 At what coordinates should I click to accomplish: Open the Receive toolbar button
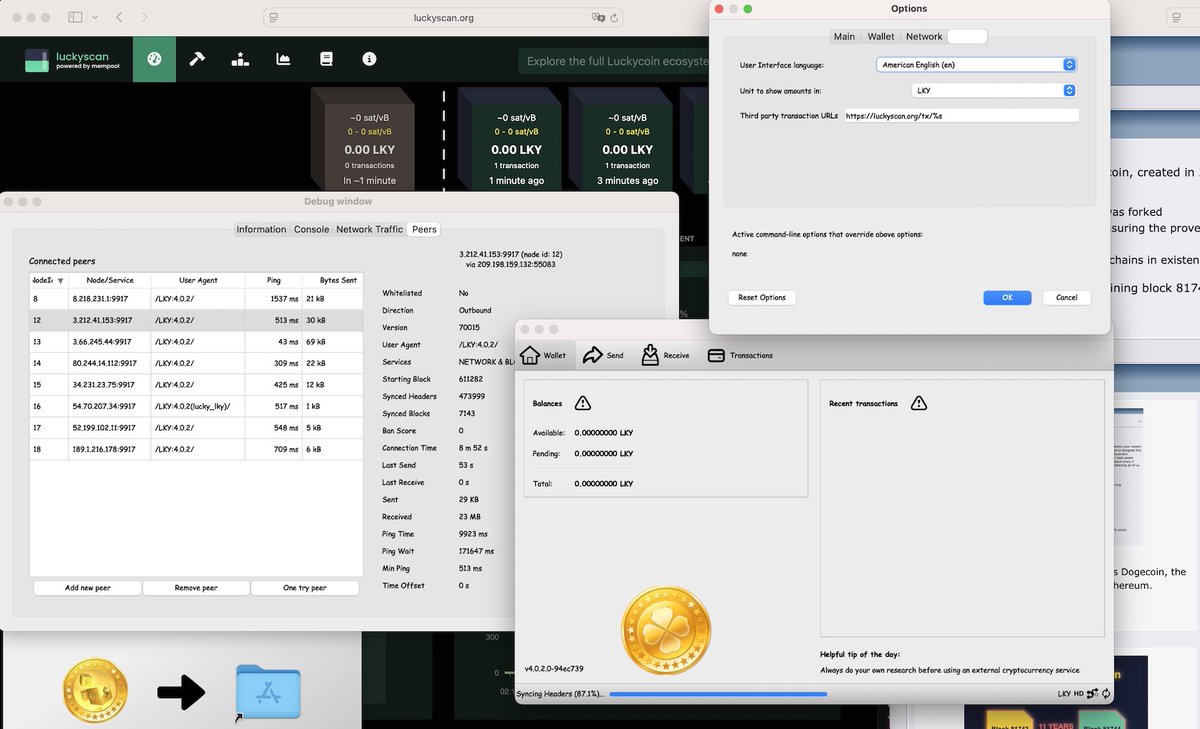[665, 355]
